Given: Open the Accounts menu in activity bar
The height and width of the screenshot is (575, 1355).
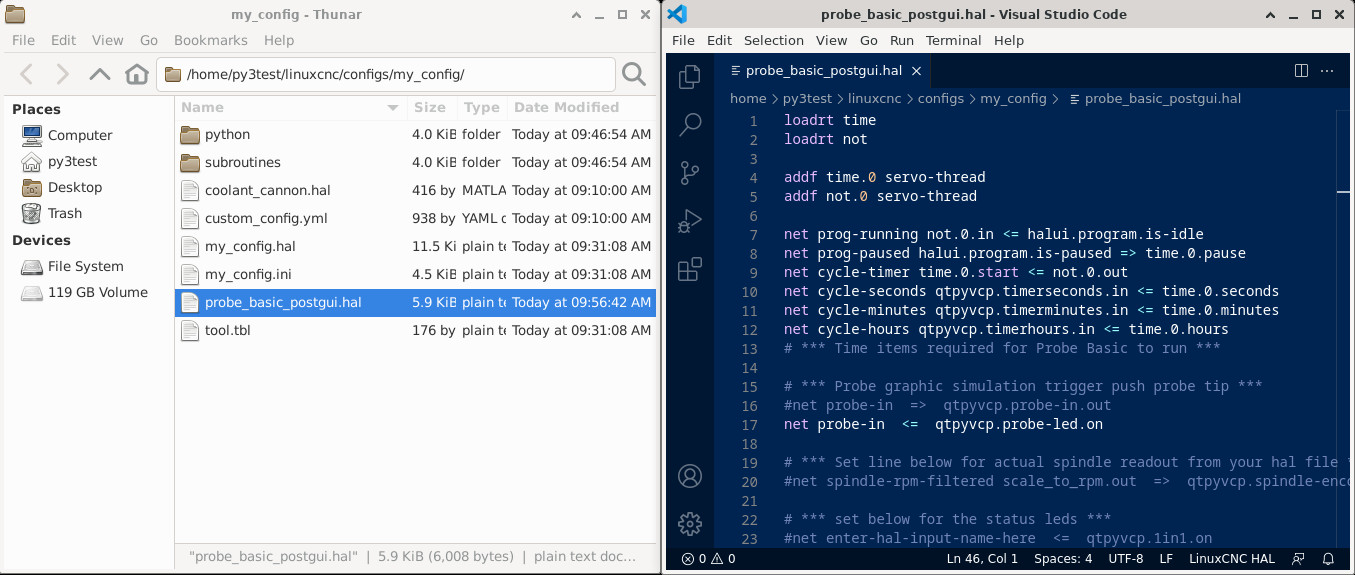Looking at the screenshot, I should click(x=690, y=476).
